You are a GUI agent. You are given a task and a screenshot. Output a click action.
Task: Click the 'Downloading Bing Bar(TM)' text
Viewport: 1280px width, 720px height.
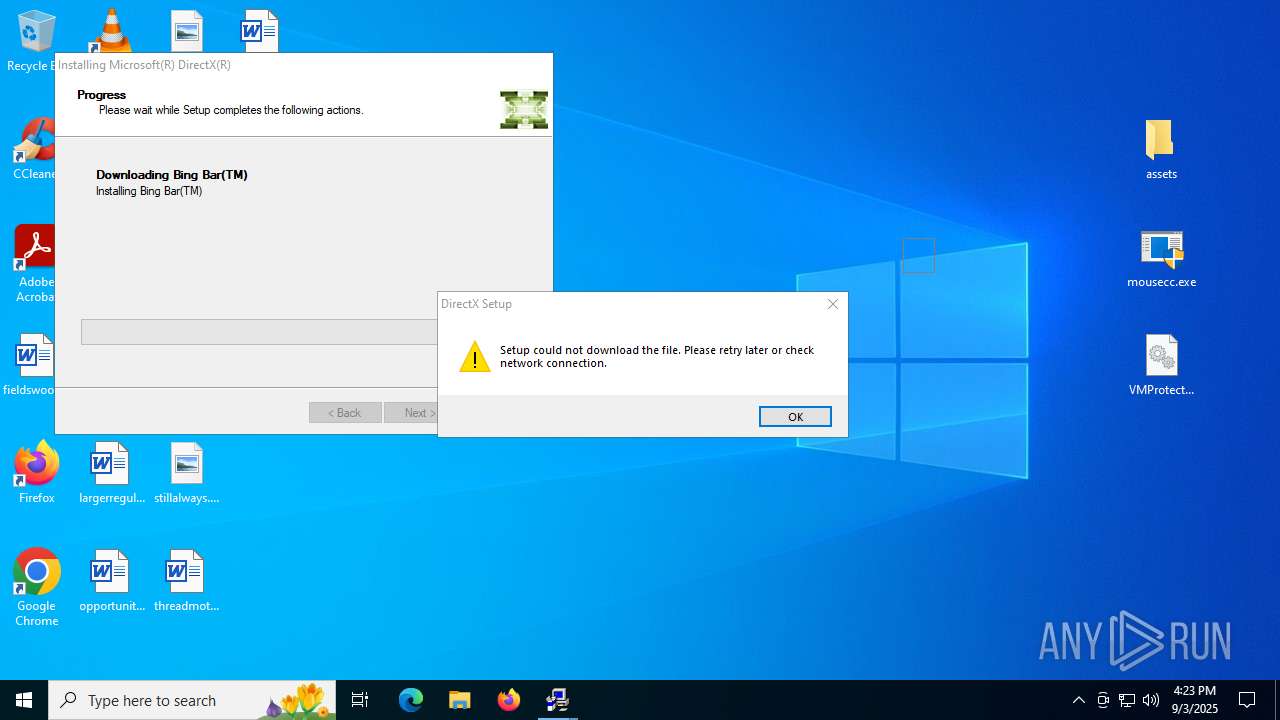pos(172,175)
